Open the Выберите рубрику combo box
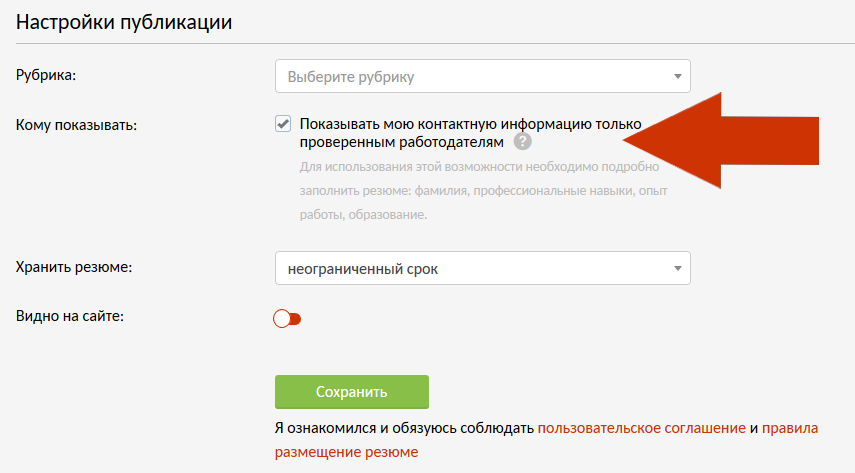 pos(470,76)
